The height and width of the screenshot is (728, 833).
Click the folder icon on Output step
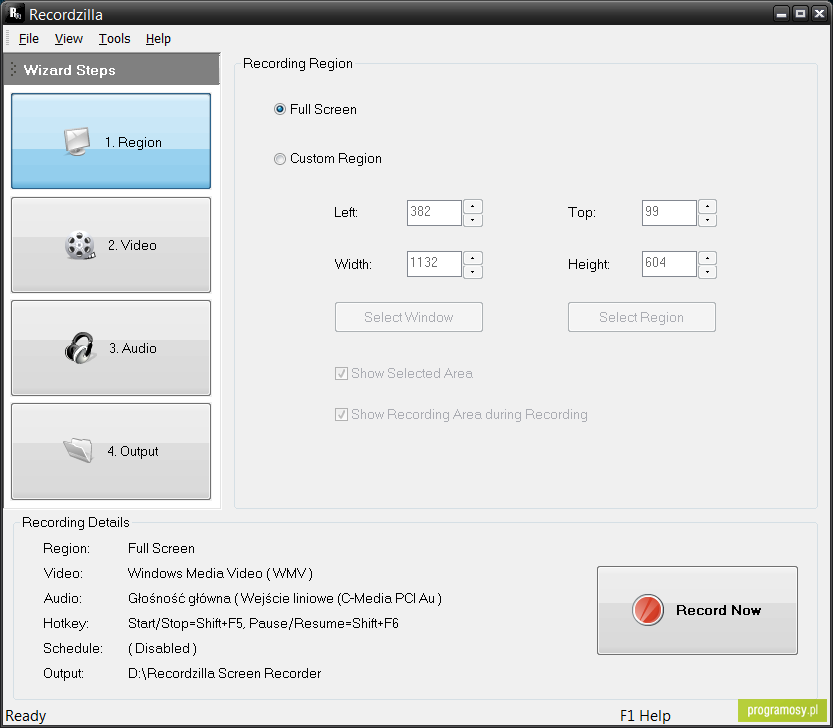[79, 451]
